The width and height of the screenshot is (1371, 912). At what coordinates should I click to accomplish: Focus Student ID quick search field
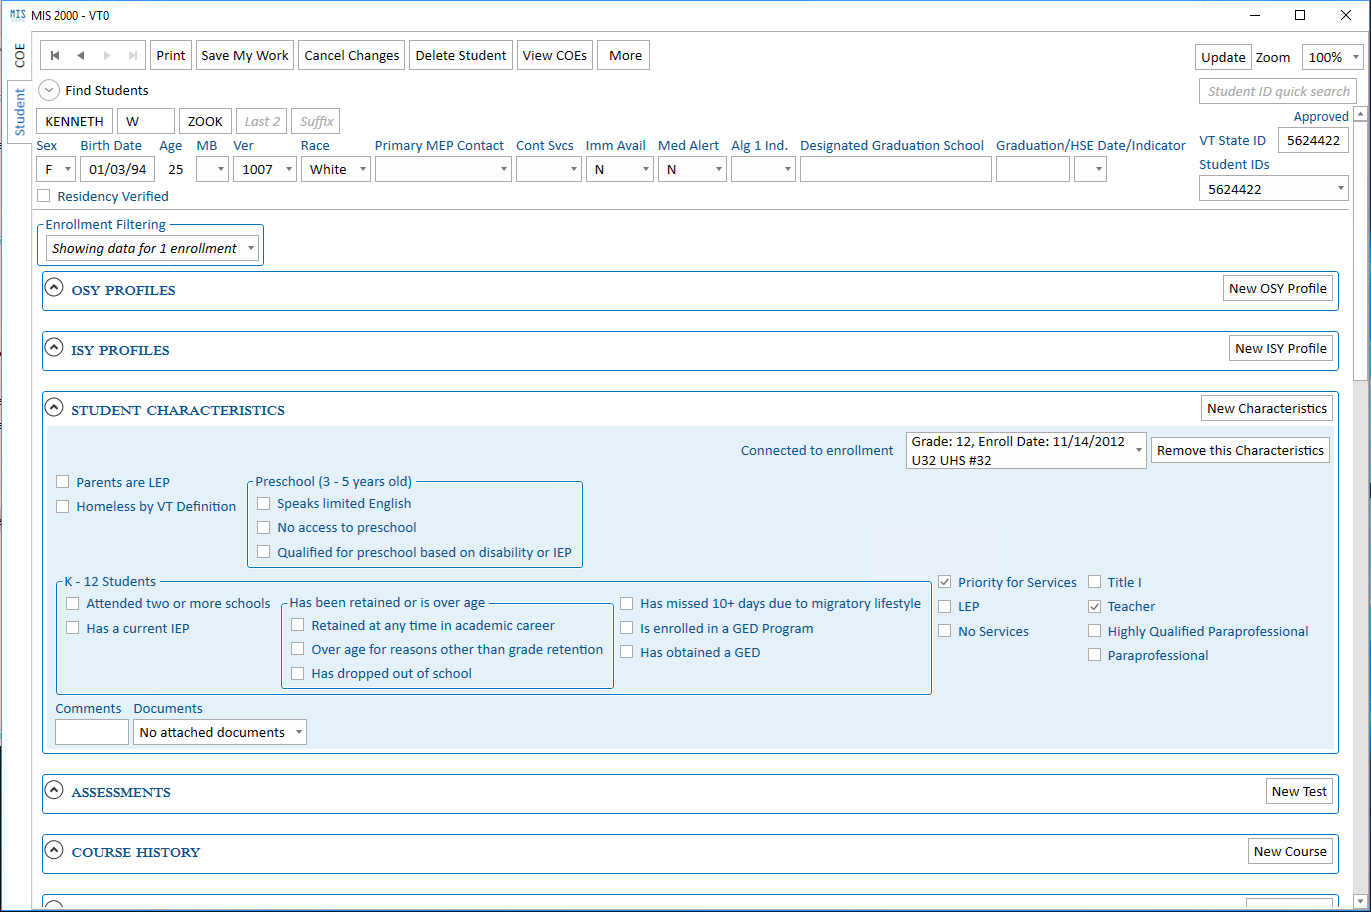click(1277, 91)
